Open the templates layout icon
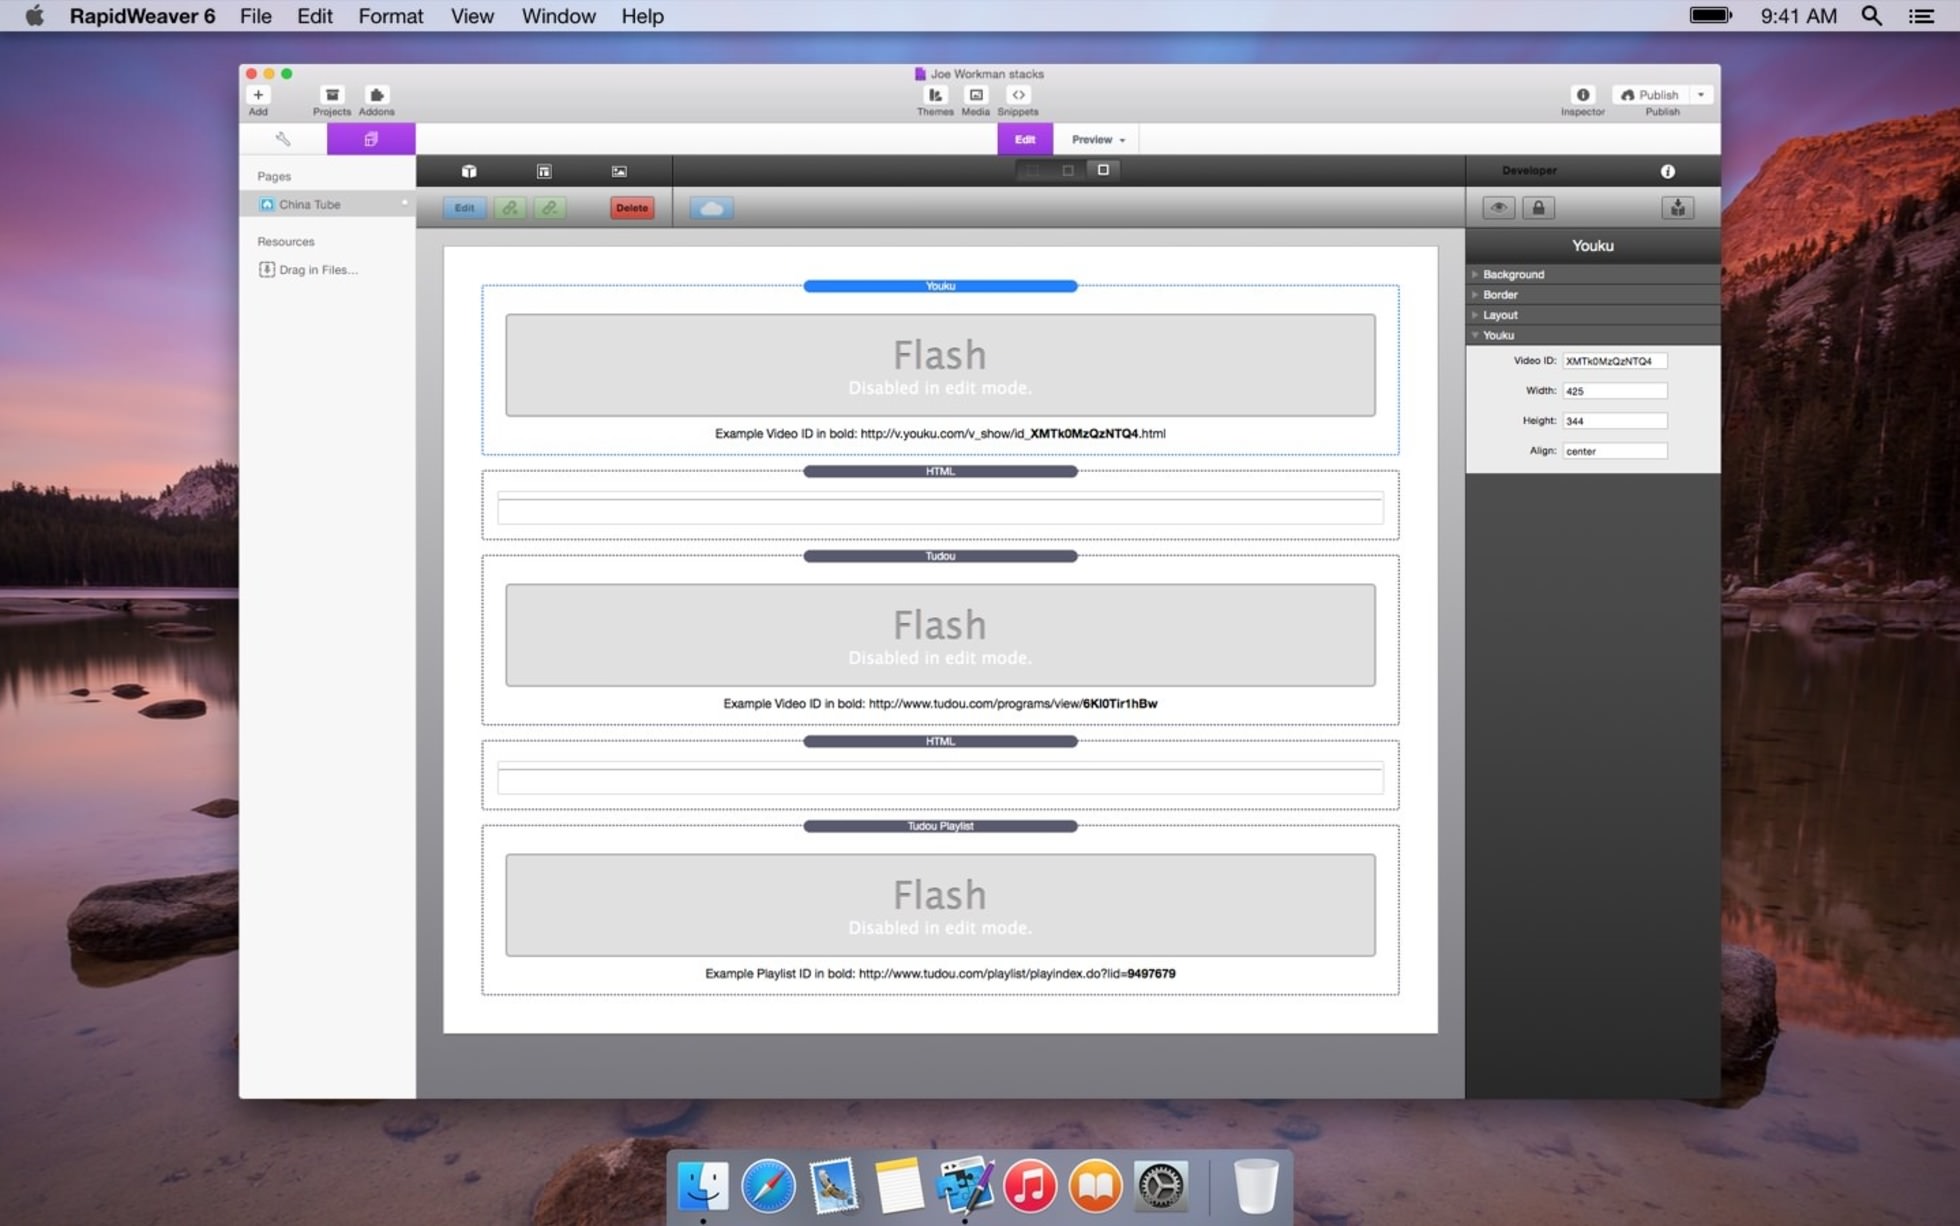The width and height of the screenshot is (1960, 1226). tap(544, 171)
